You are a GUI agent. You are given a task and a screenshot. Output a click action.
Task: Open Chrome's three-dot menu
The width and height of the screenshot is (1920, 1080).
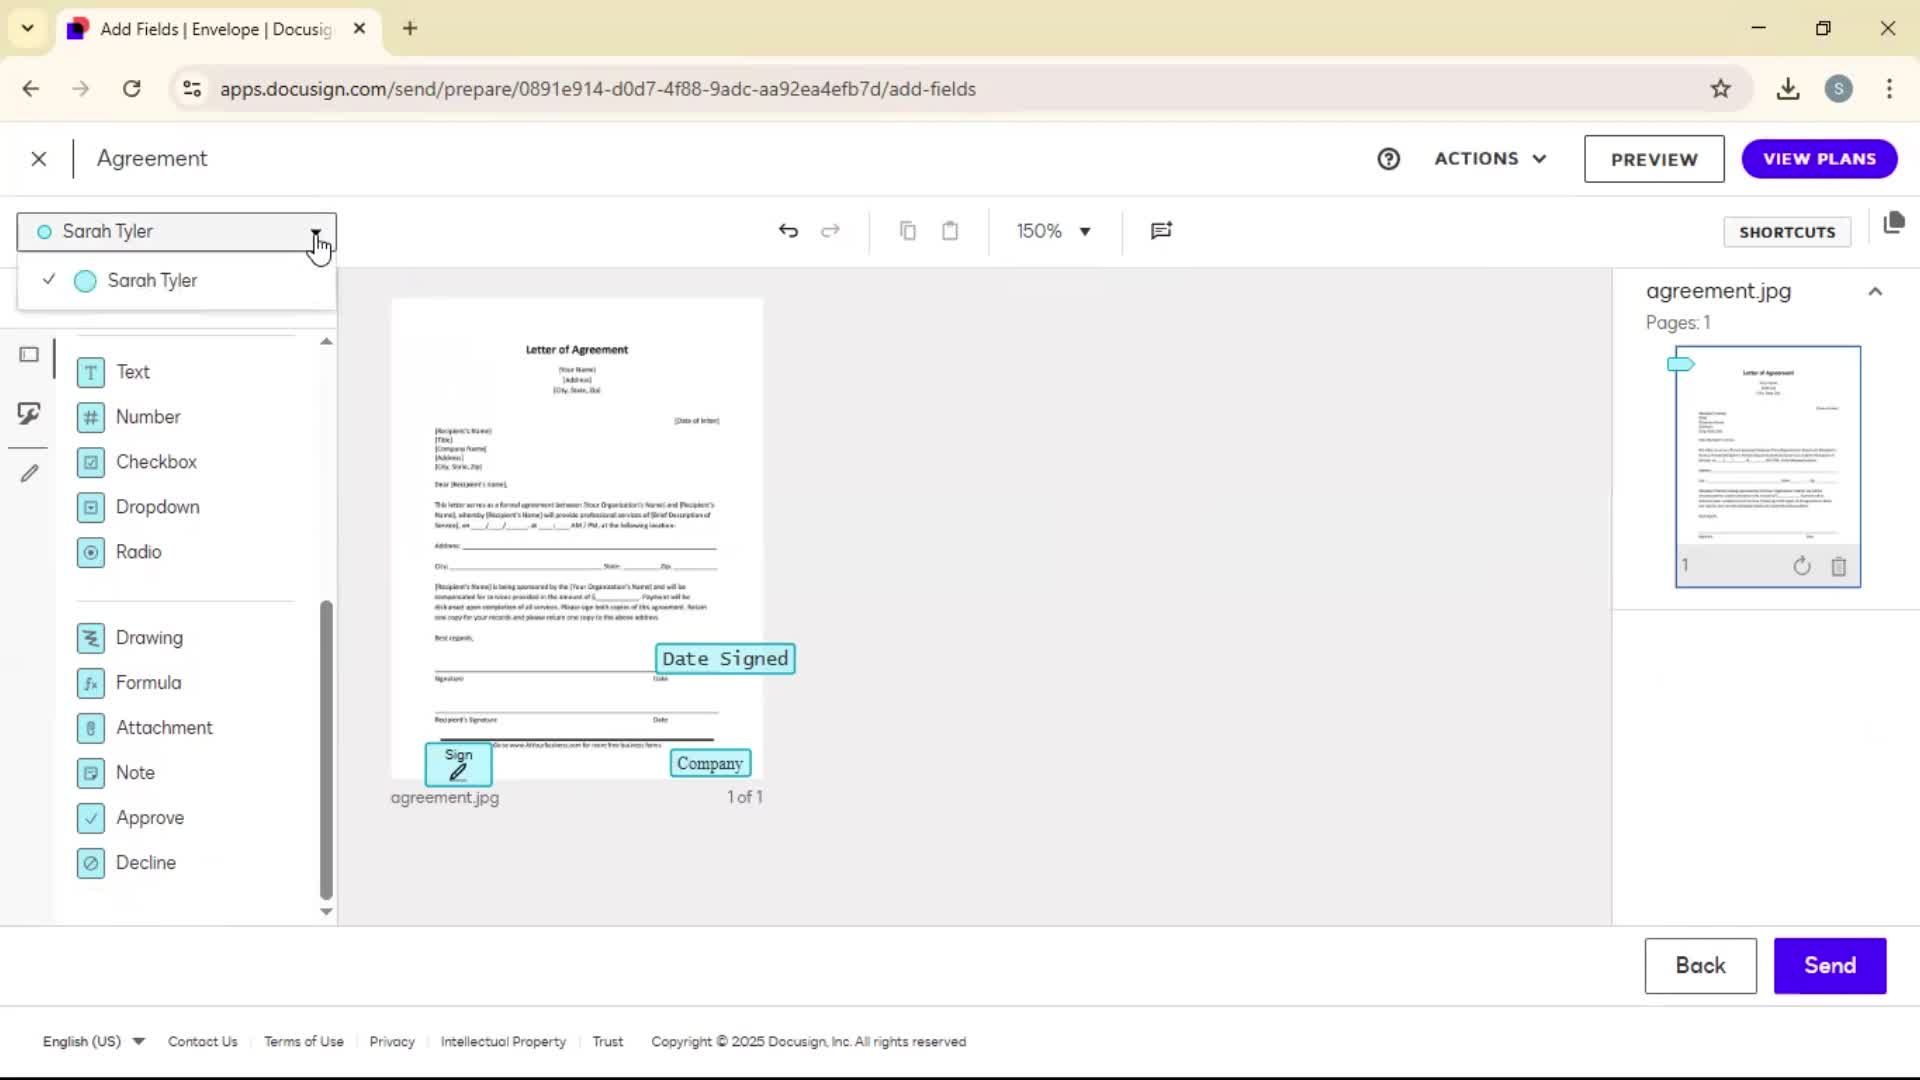click(1889, 89)
